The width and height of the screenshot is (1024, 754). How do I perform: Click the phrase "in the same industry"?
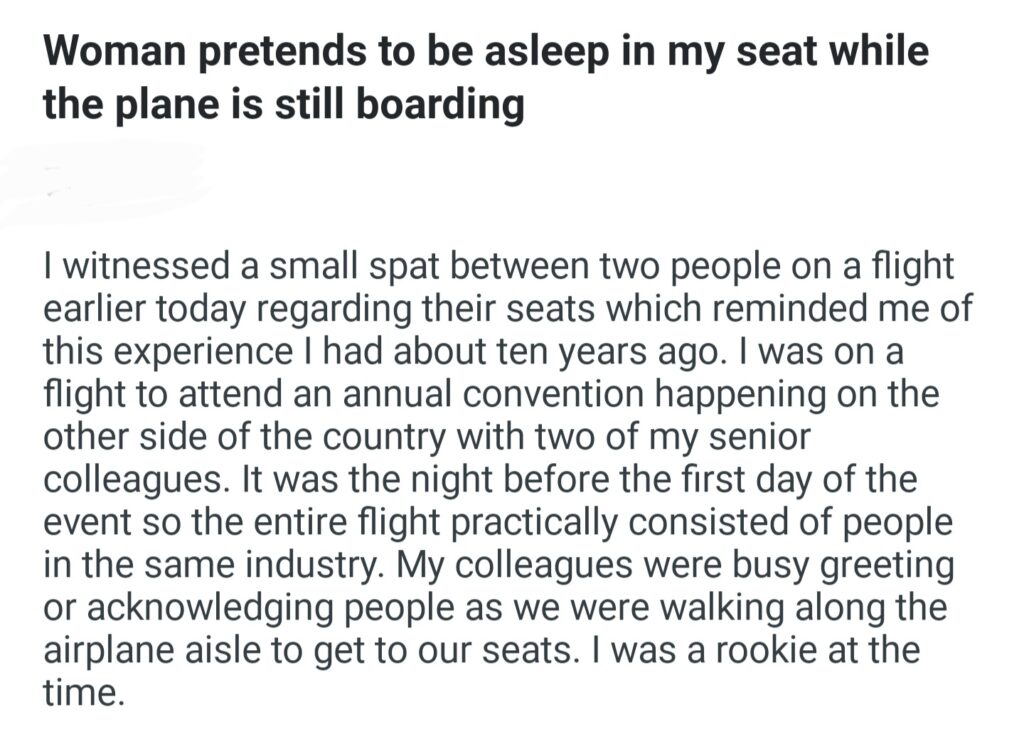pyautogui.click(x=214, y=564)
